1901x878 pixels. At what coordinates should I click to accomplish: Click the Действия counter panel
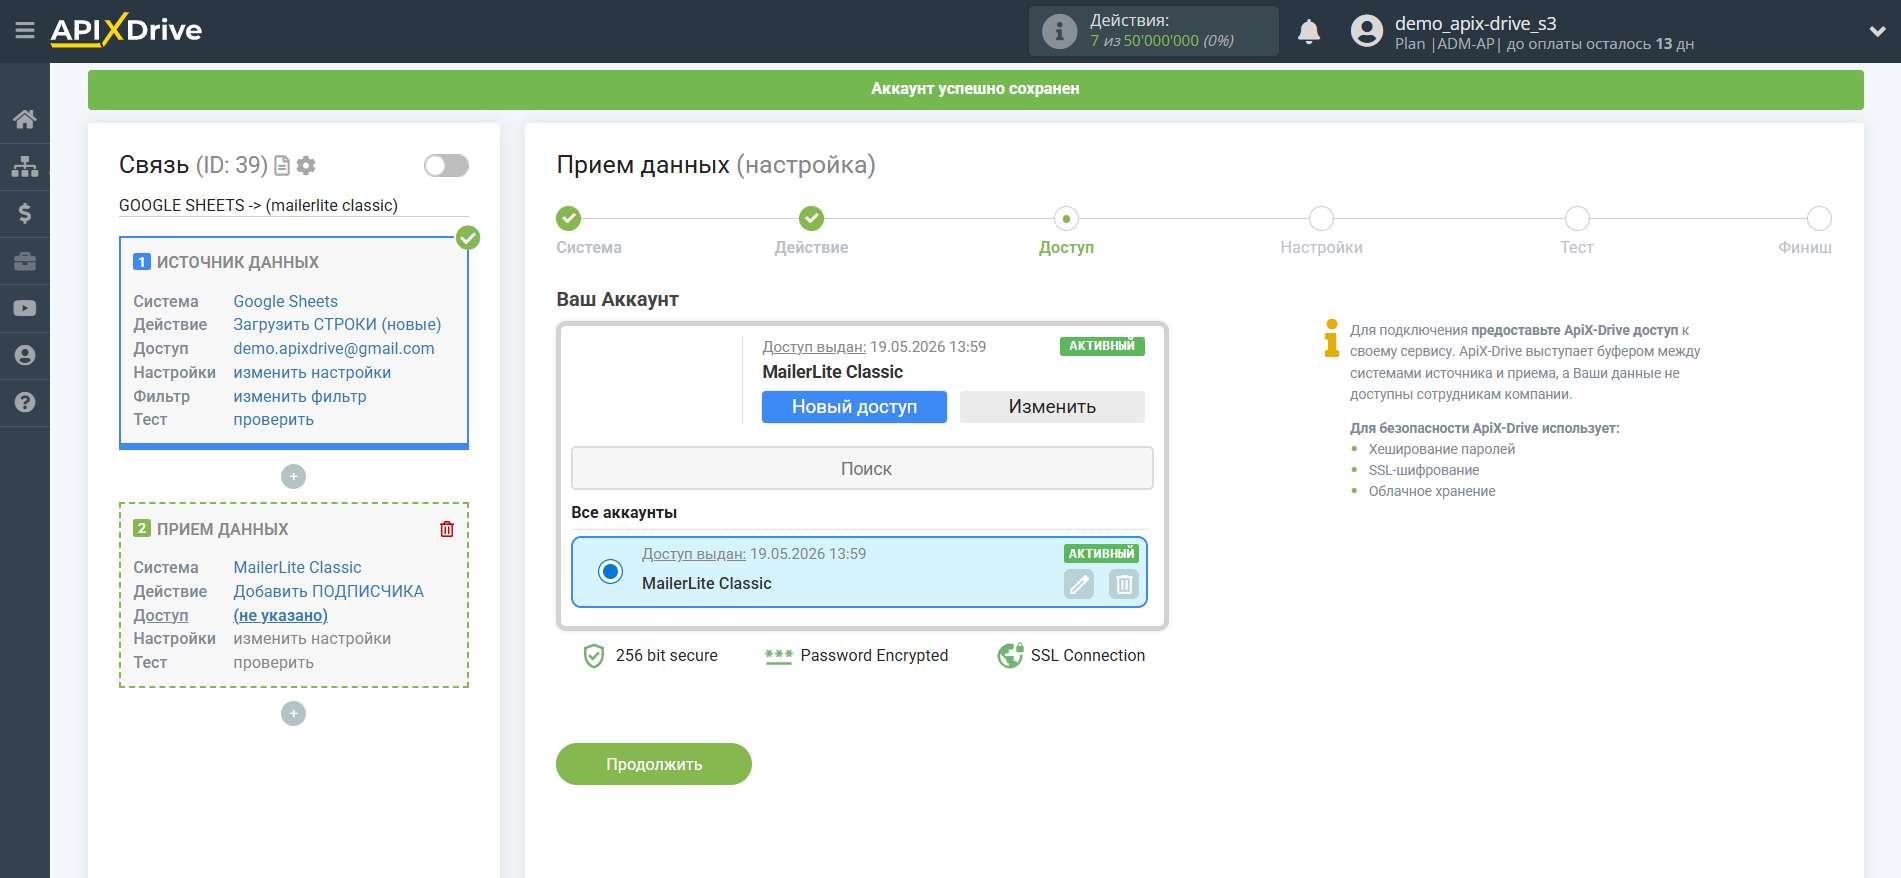tap(1153, 31)
